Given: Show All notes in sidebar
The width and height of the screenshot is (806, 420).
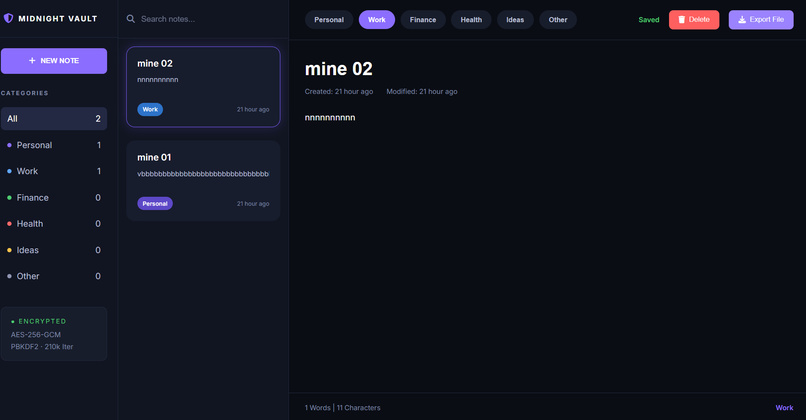Looking at the screenshot, I should coord(54,119).
